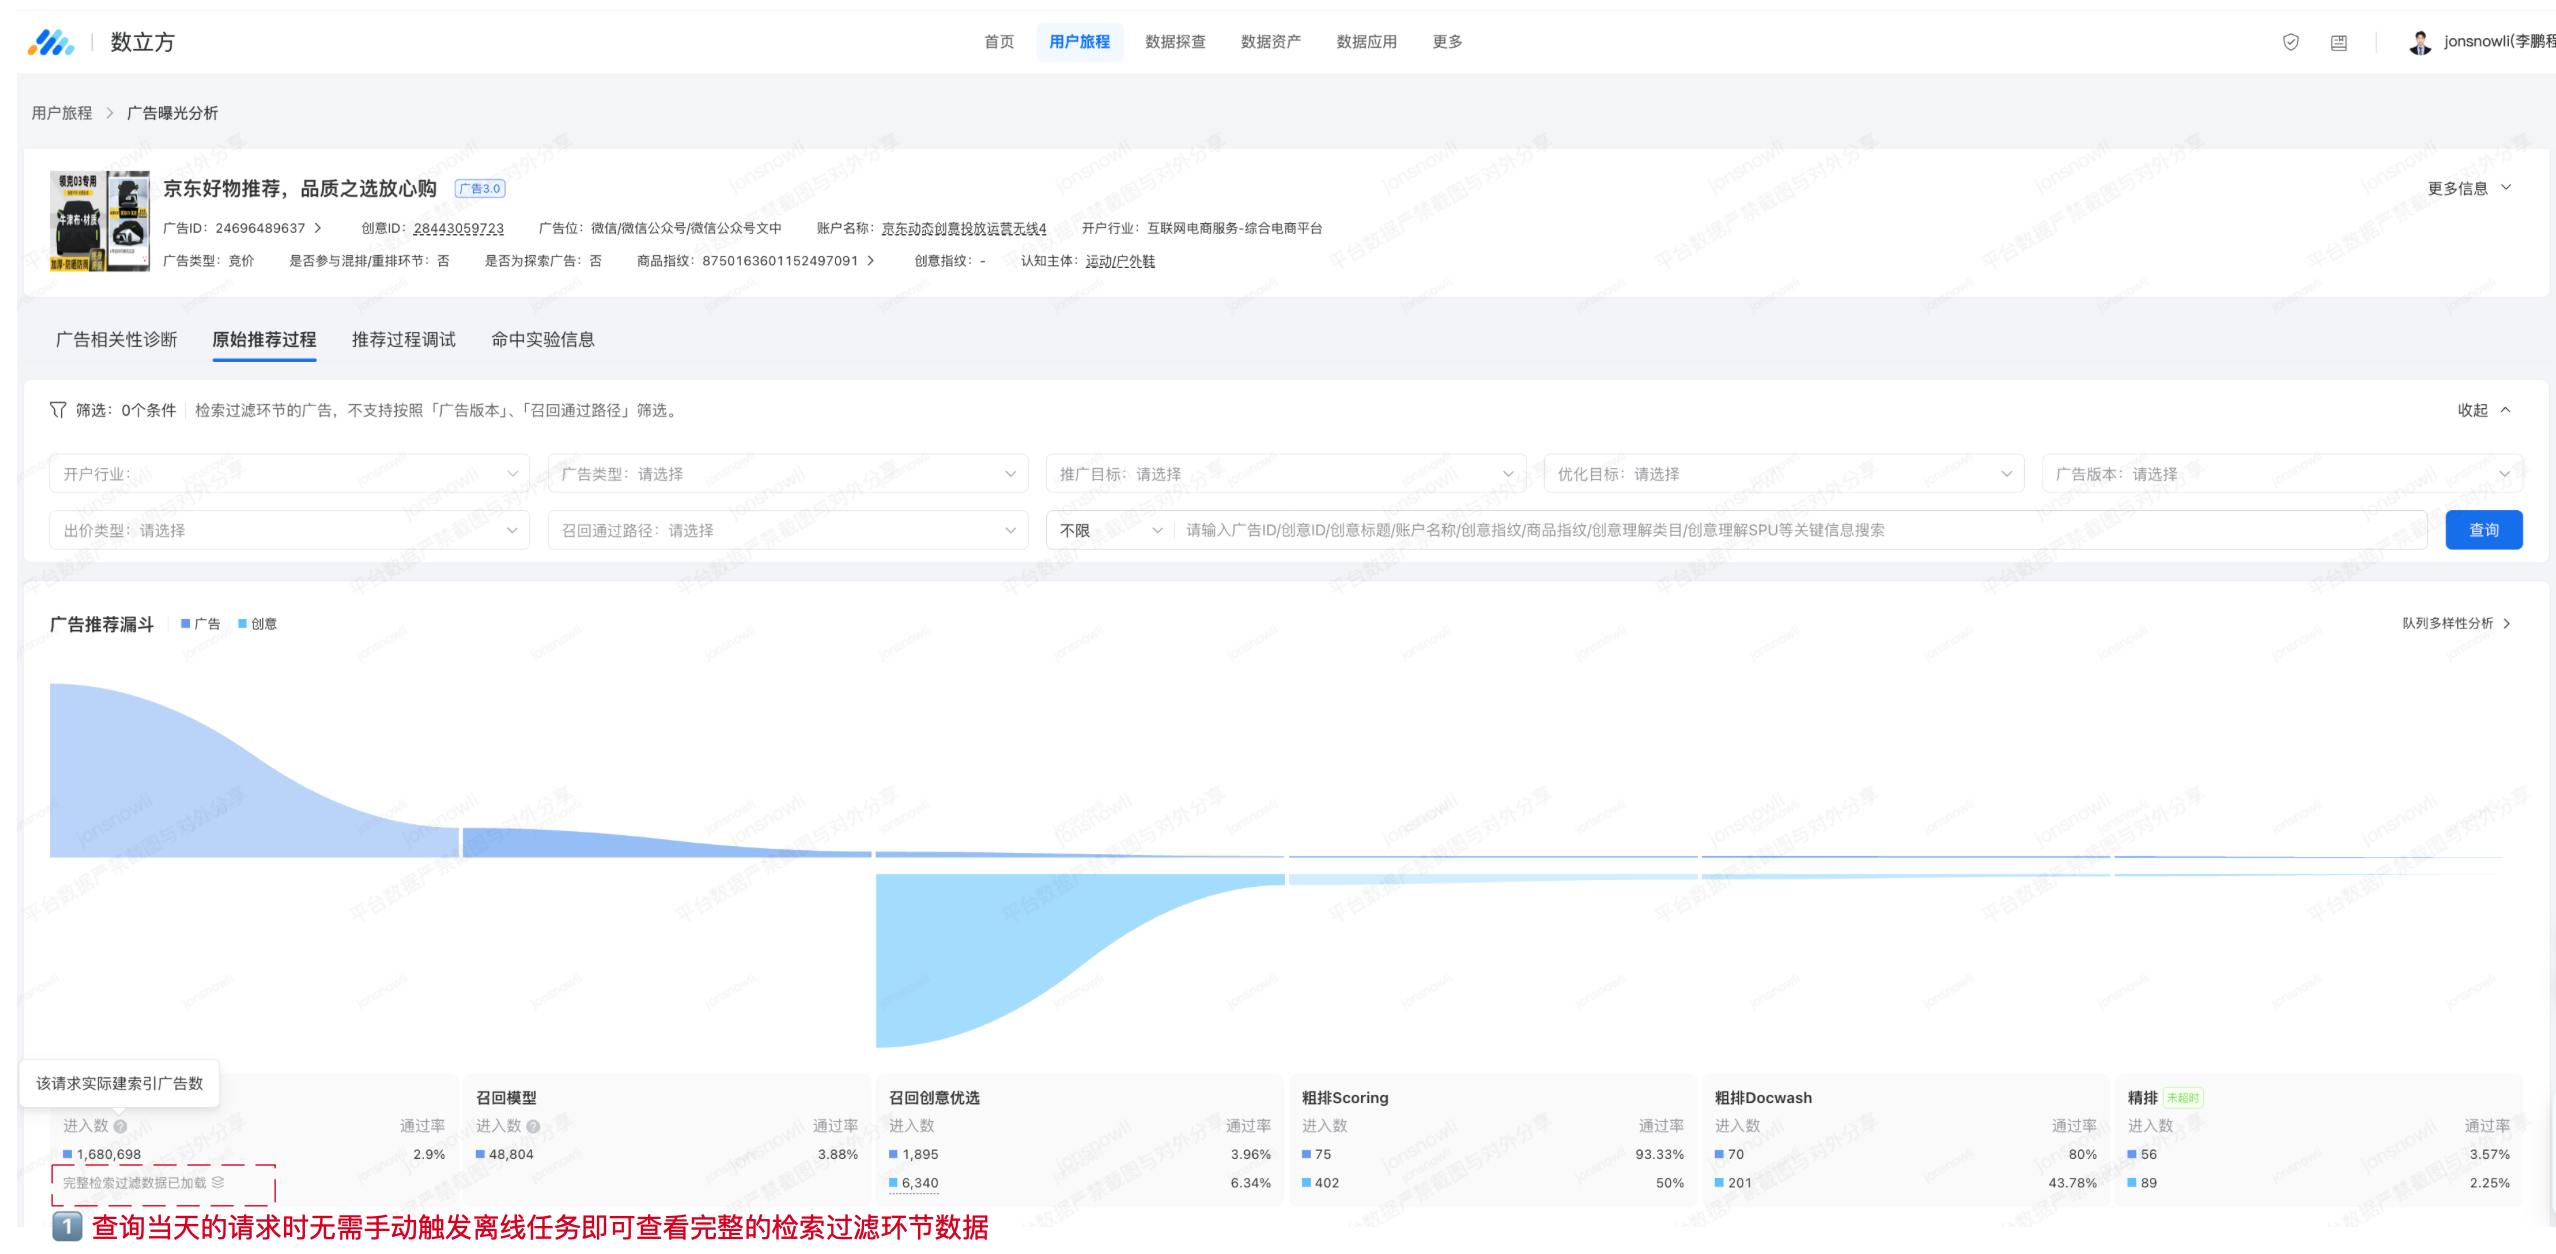
Task: Click the keyword search input field
Action: tap(1800, 530)
